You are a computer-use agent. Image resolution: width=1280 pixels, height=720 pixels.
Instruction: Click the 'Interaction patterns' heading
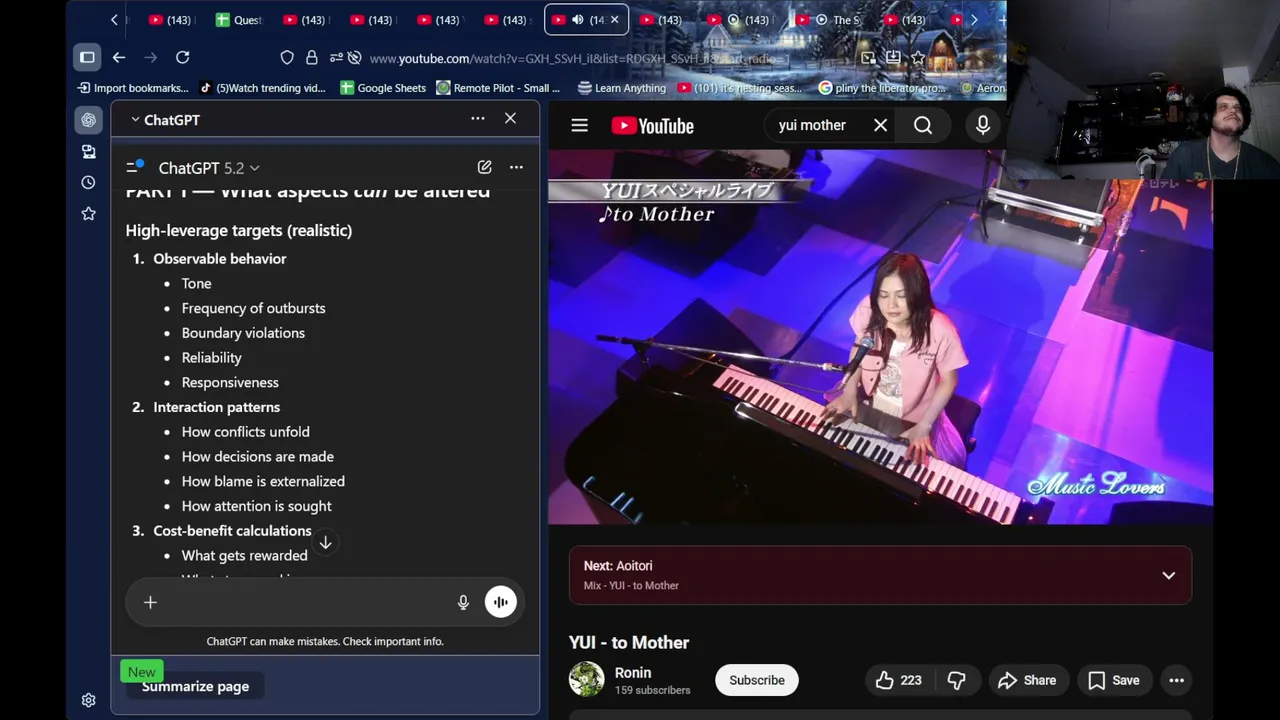[216, 407]
